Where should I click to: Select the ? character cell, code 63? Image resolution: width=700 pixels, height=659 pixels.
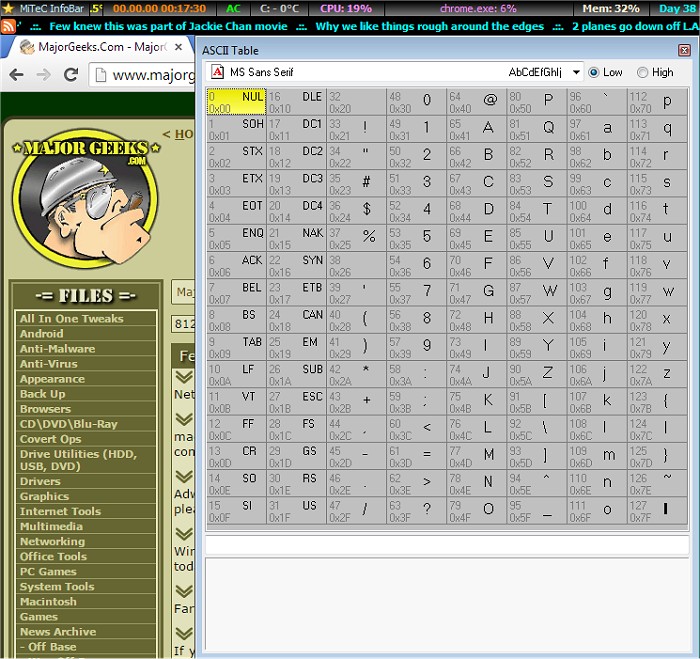416,510
